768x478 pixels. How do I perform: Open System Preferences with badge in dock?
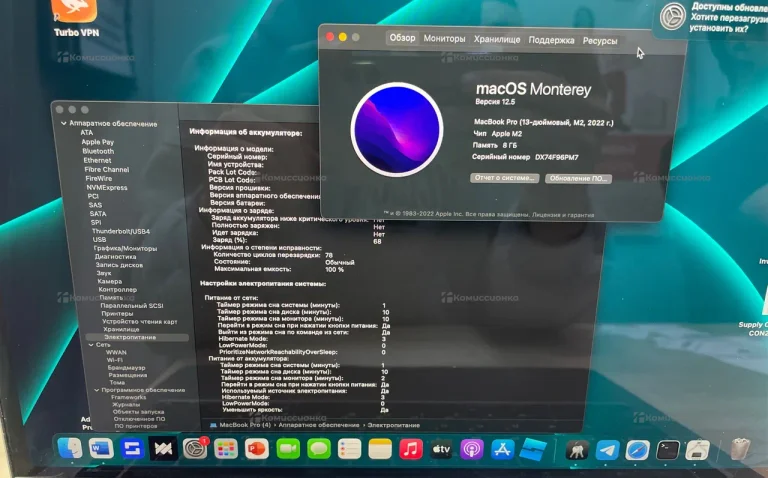click(x=195, y=449)
